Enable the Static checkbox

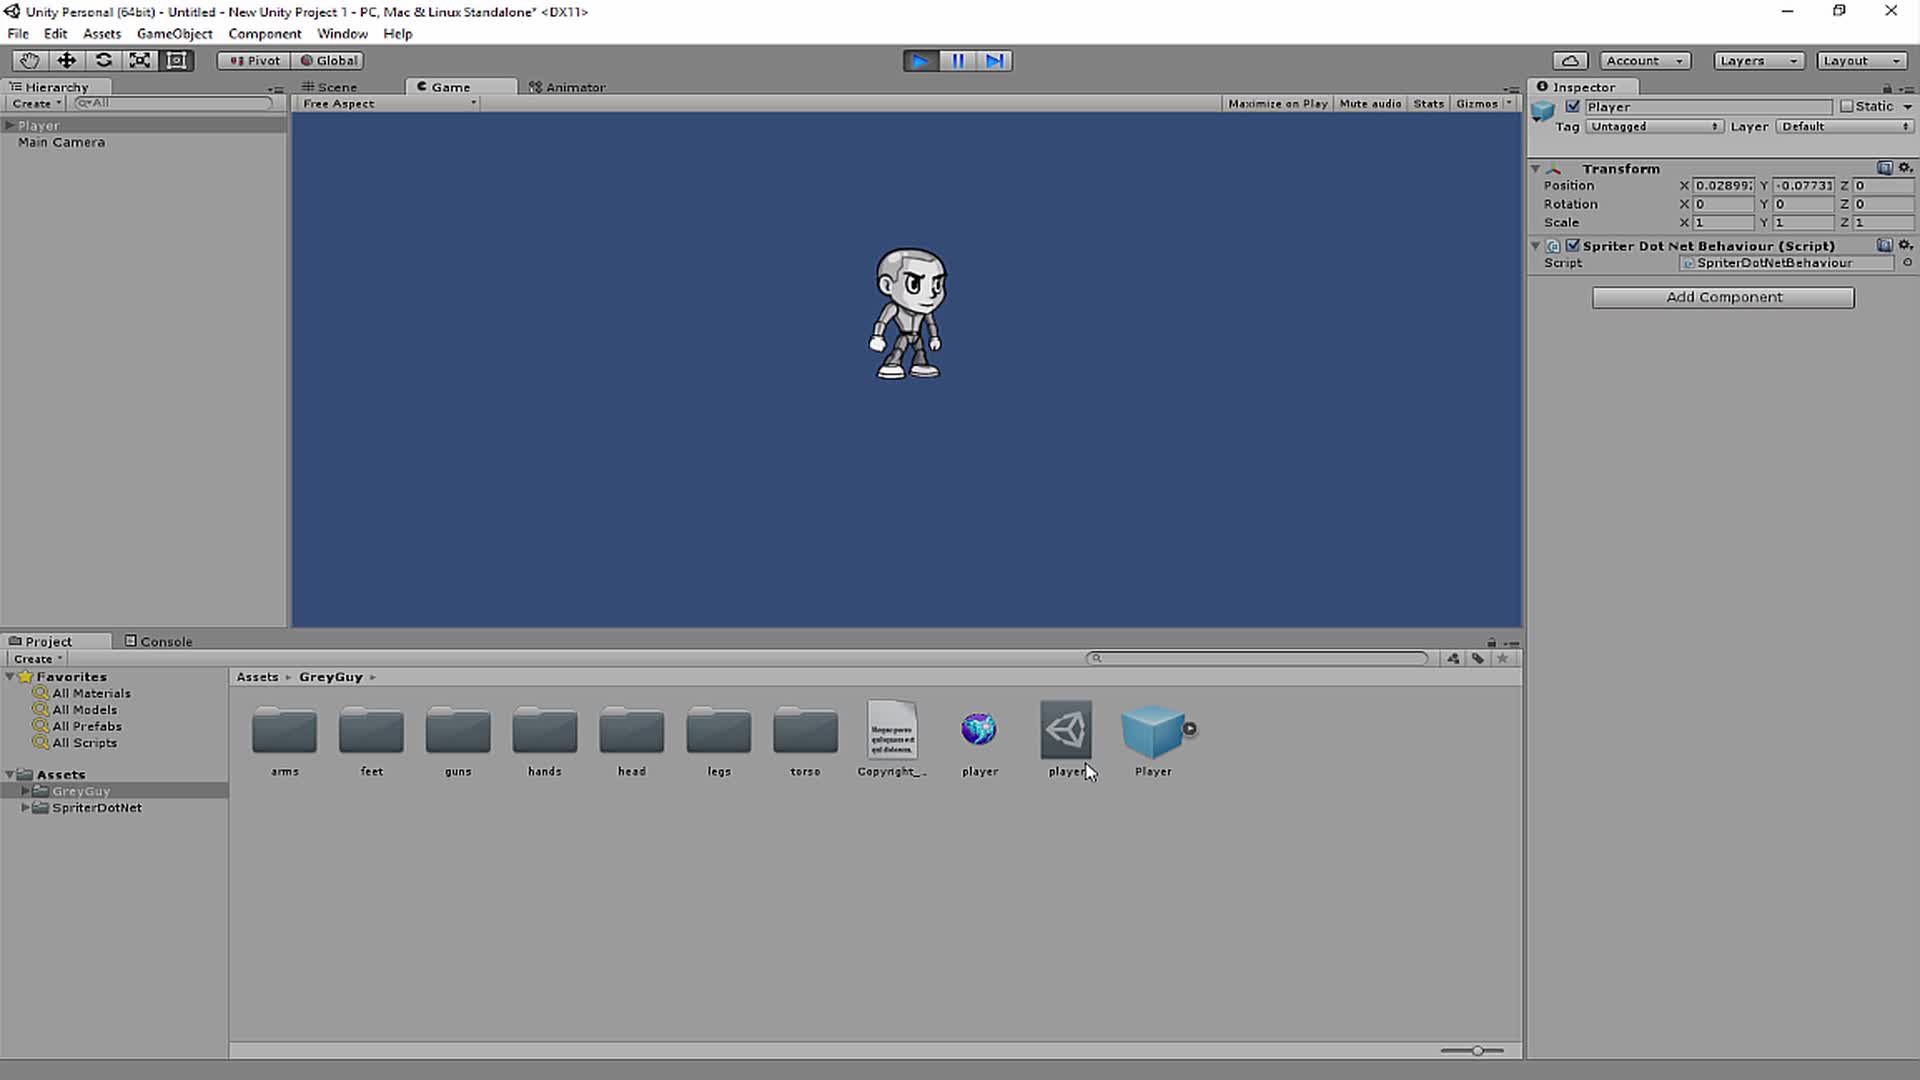pos(1847,106)
